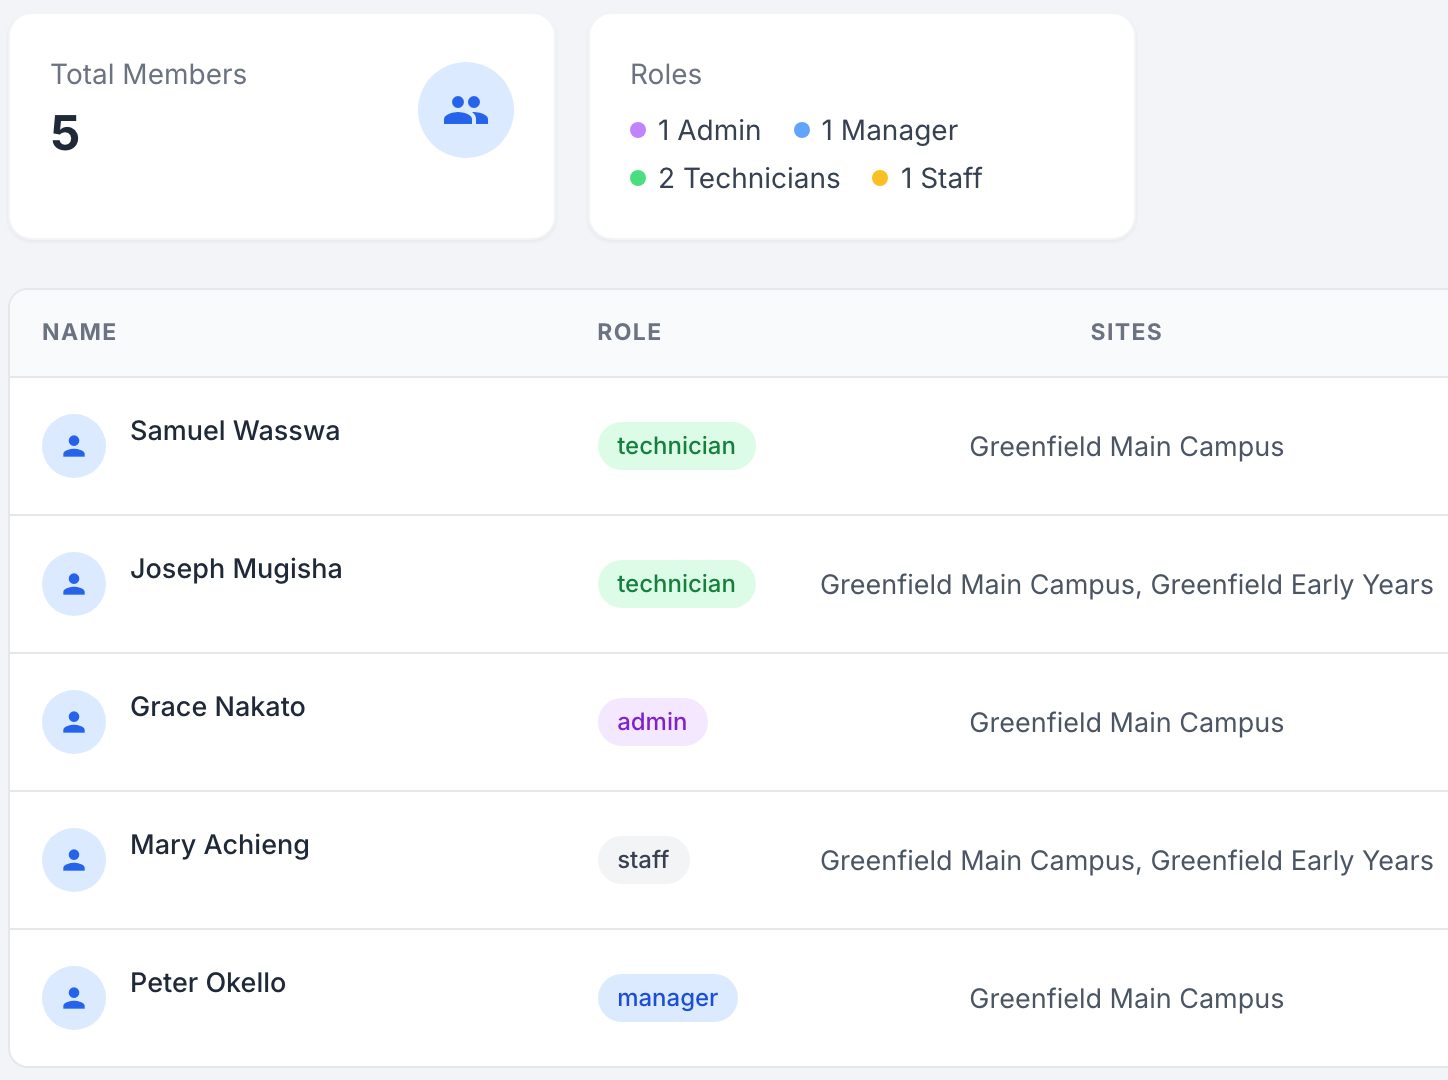Click the 1 Manager role count

(x=889, y=130)
